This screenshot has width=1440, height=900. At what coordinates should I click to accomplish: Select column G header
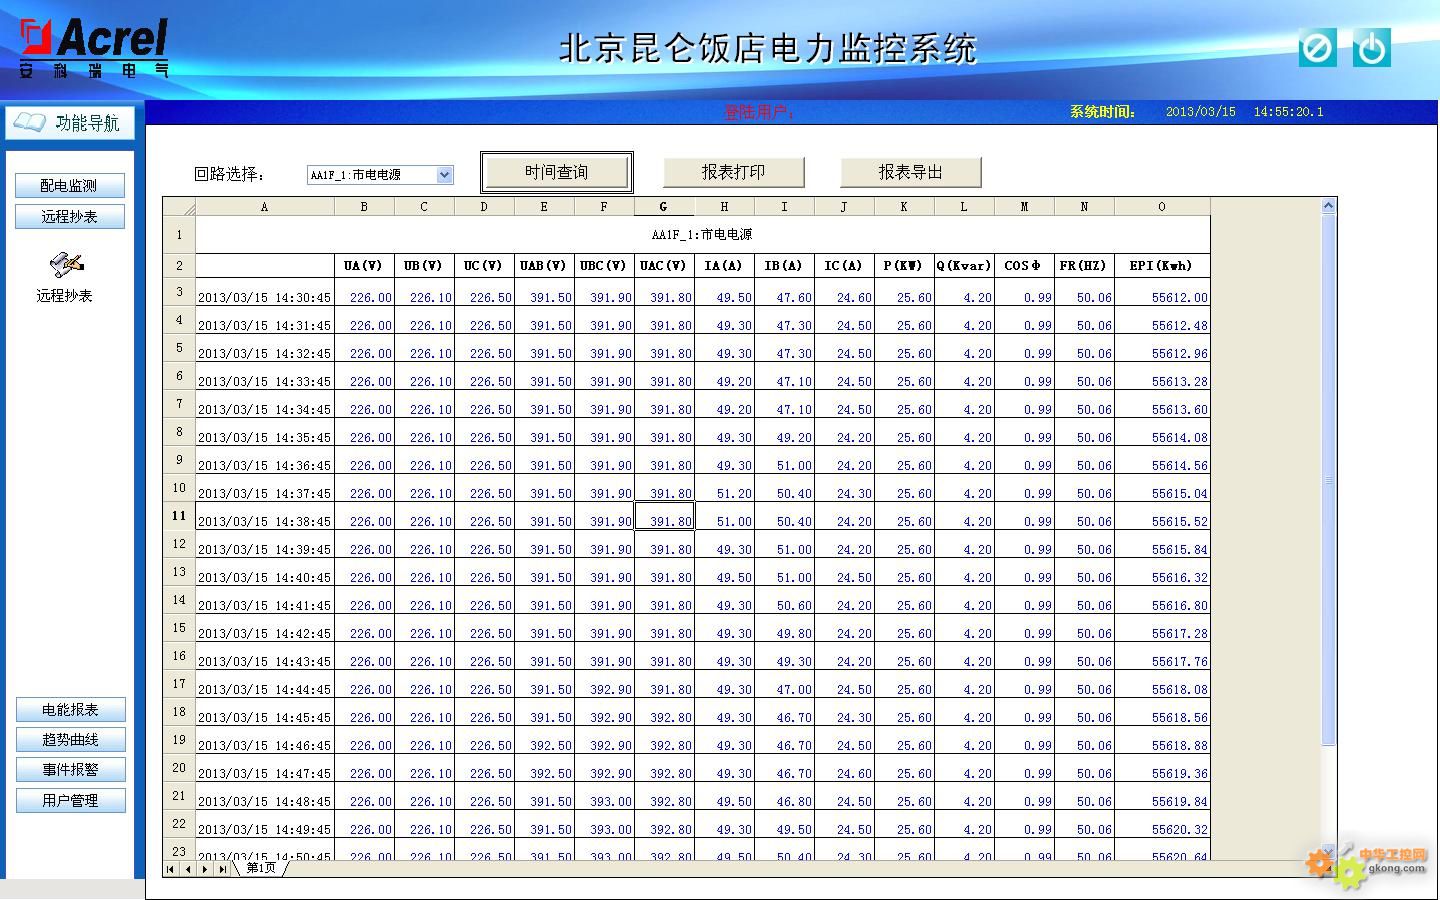tap(664, 207)
